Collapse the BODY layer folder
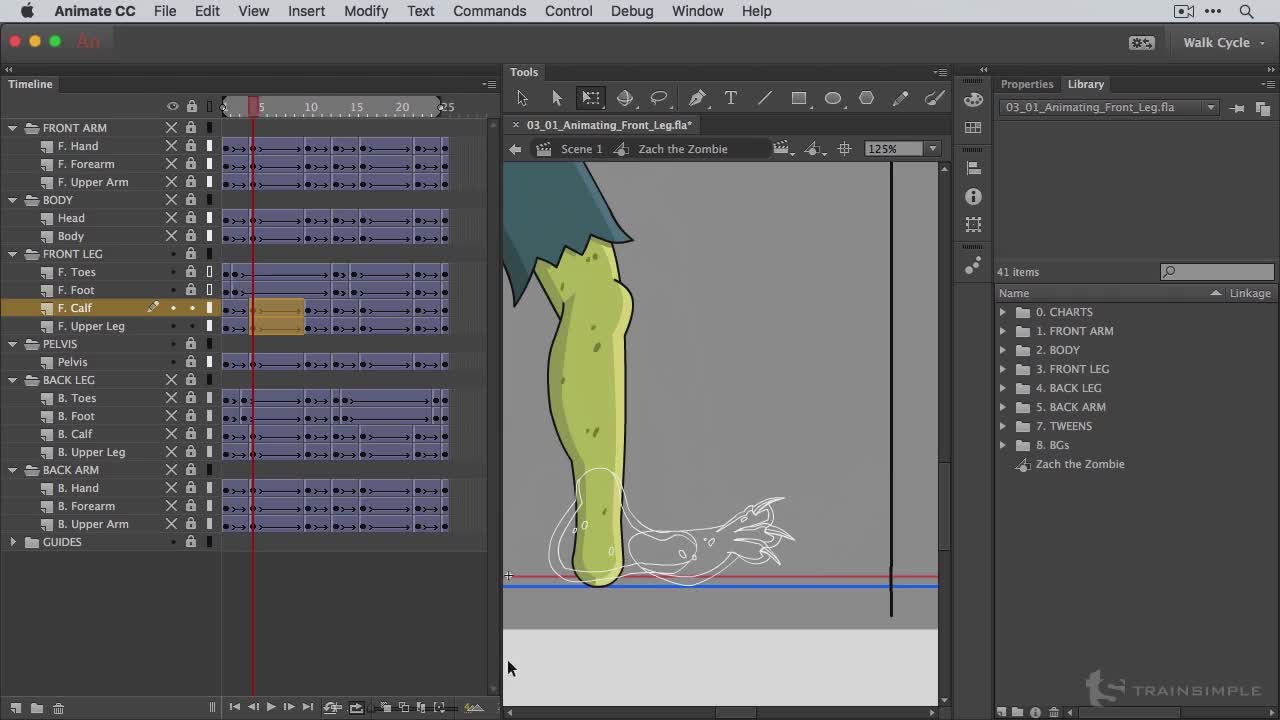Screen dimensions: 1280x720 tap(13, 200)
